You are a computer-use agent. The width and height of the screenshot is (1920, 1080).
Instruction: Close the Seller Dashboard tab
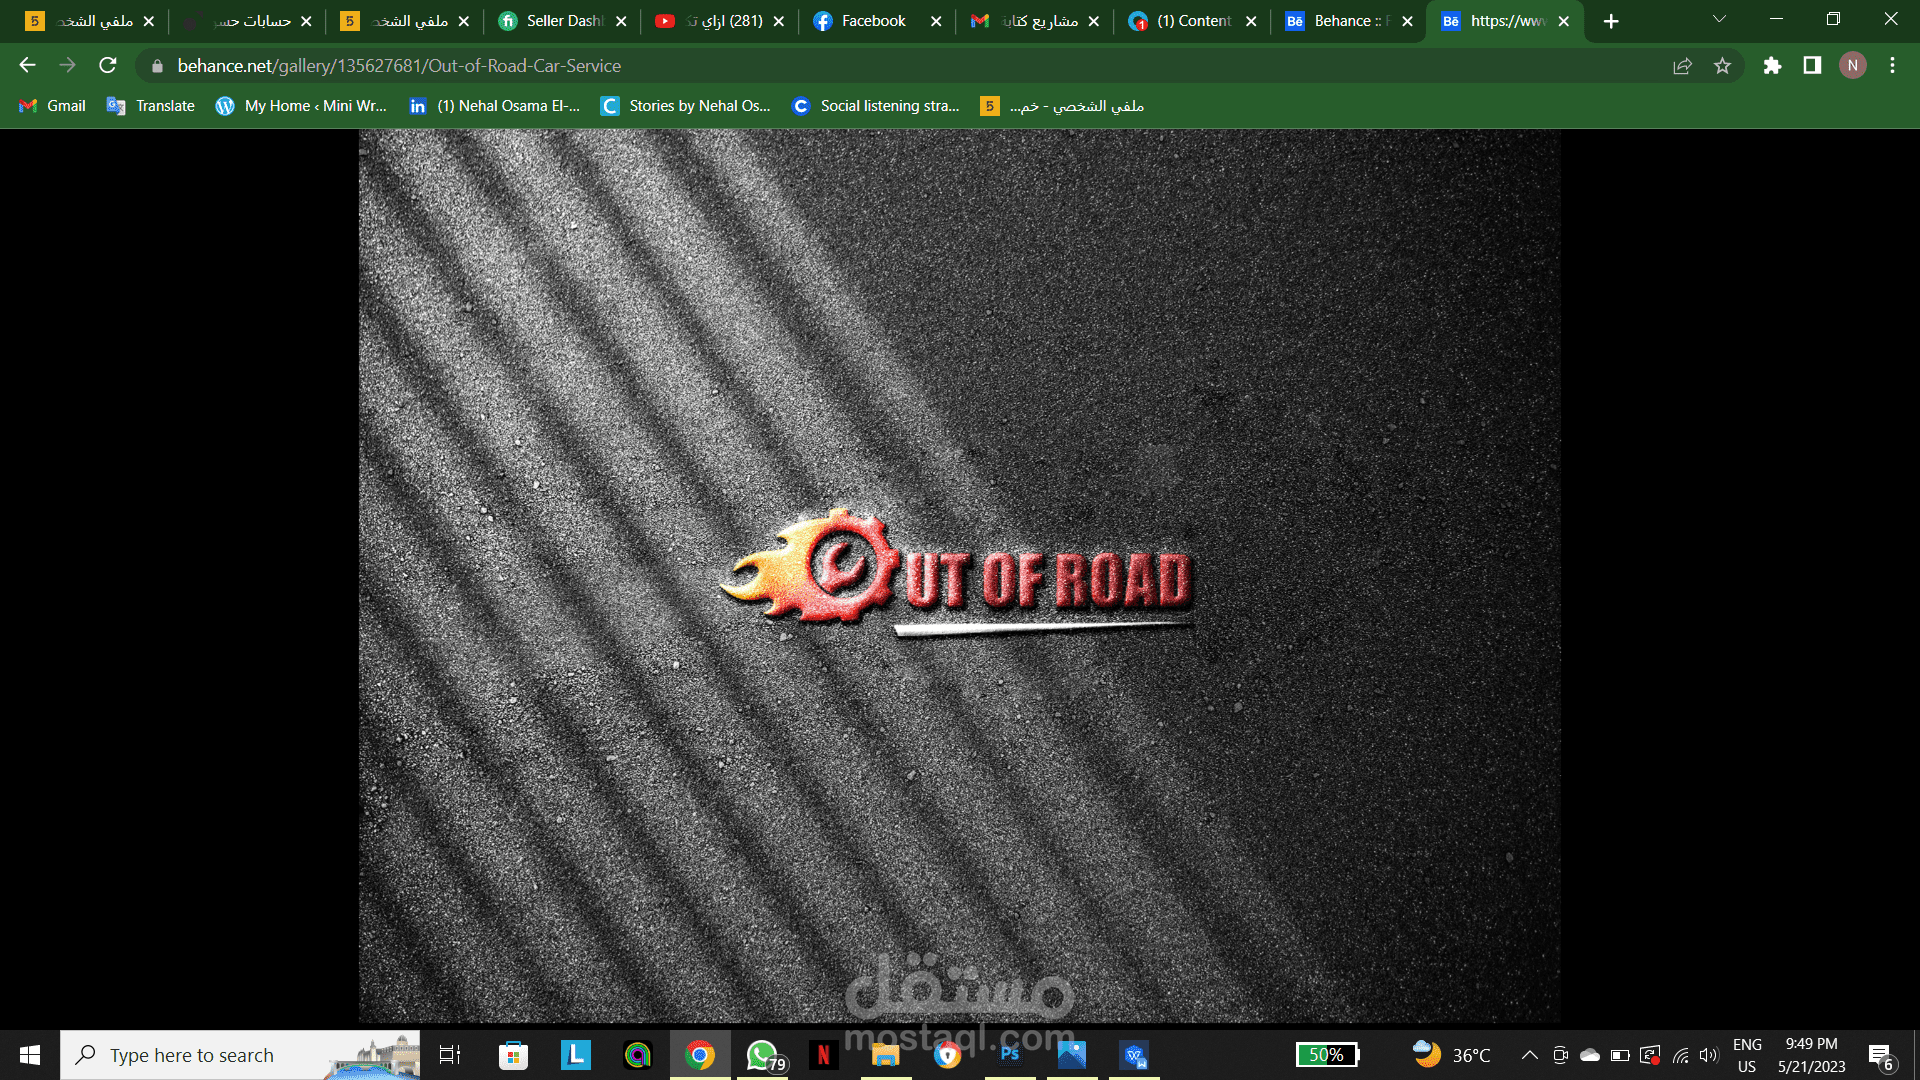click(x=621, y=21)
